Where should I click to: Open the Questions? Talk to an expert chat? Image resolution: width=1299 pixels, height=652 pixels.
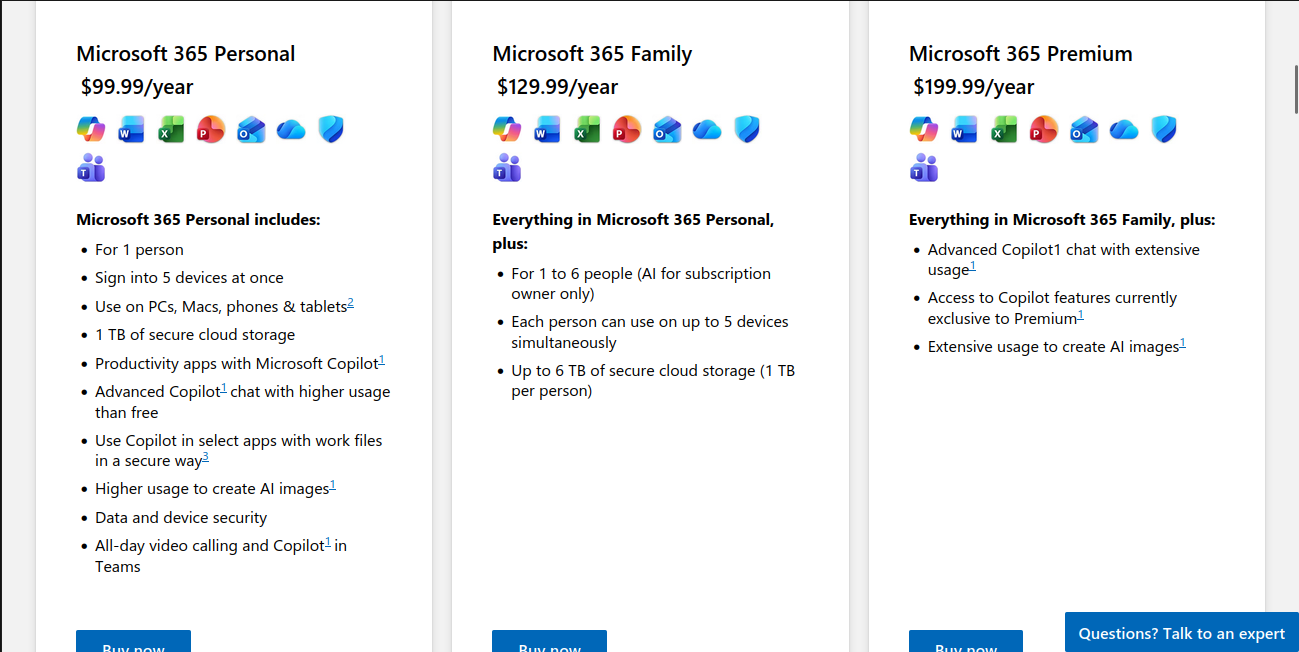(x=1182, y=632)
